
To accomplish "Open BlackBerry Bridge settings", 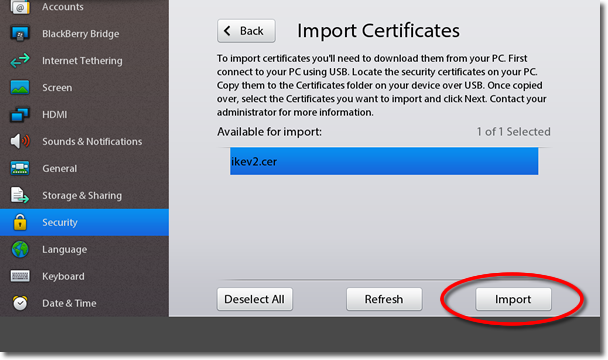I will 81,34.
